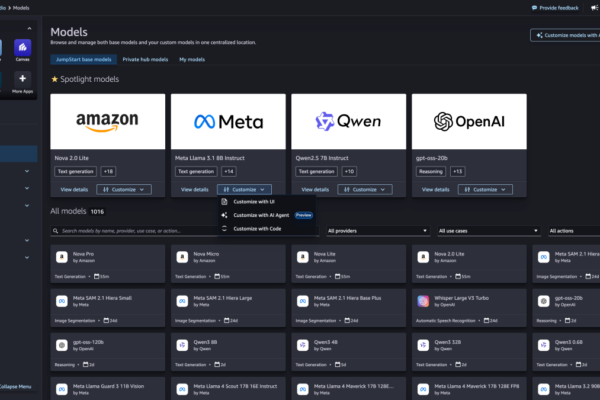Choose Customize with Code menu item

258,229
